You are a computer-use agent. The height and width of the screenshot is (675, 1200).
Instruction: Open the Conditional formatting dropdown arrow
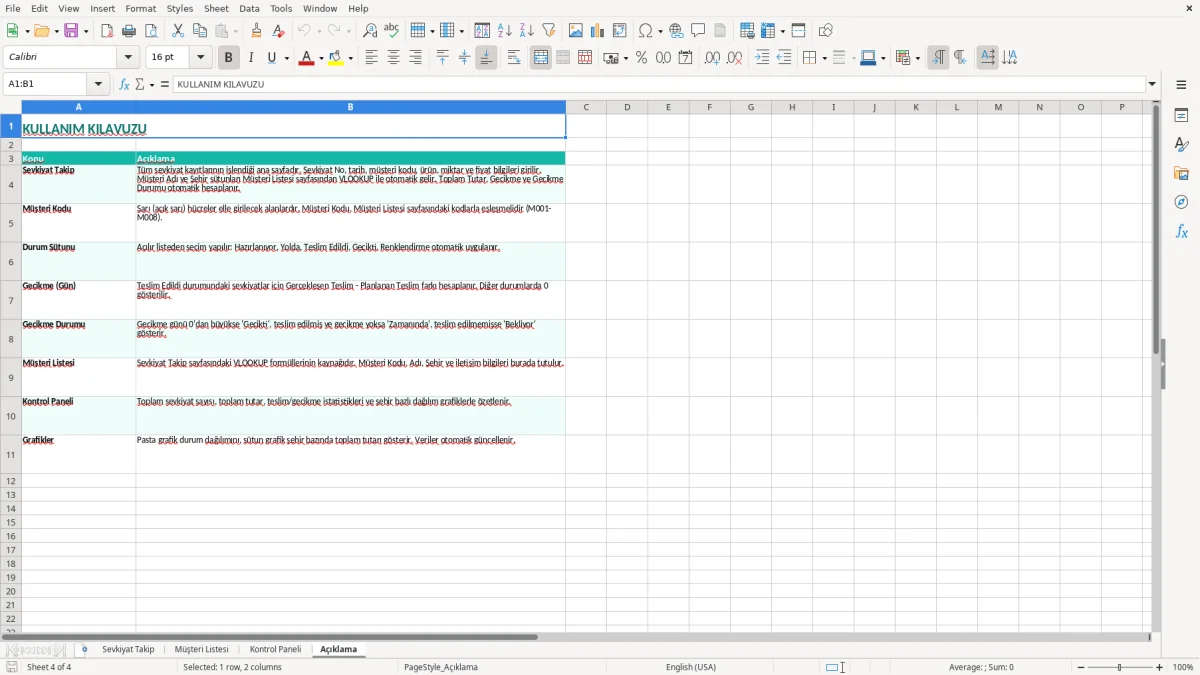pyautogui.click(x=917, y=58)
